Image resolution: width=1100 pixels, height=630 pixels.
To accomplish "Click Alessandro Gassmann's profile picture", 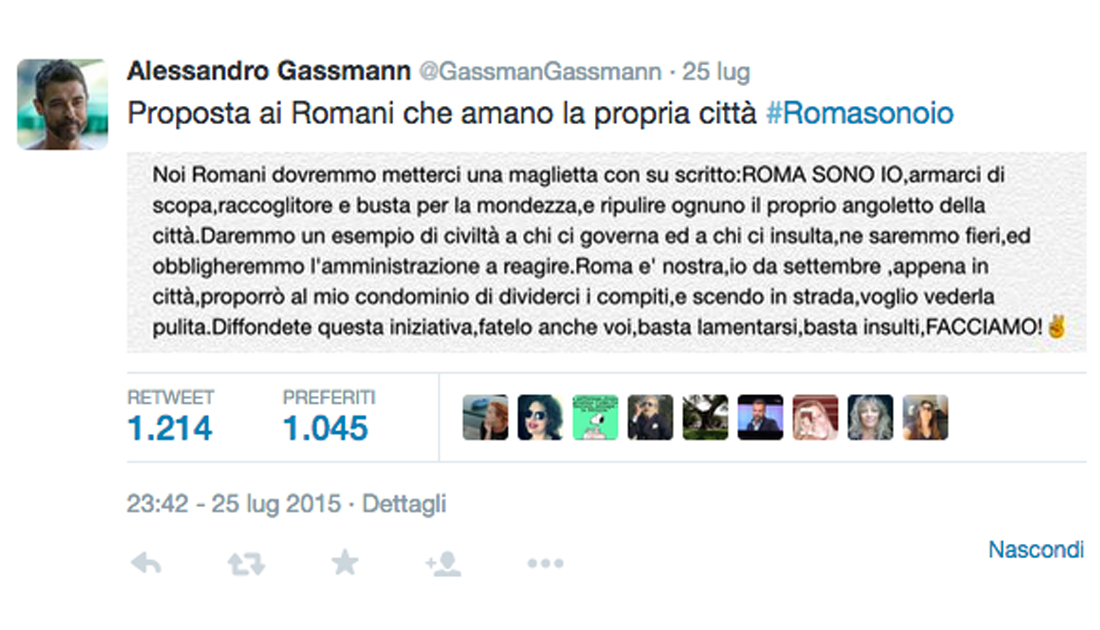I will (63, 102).
